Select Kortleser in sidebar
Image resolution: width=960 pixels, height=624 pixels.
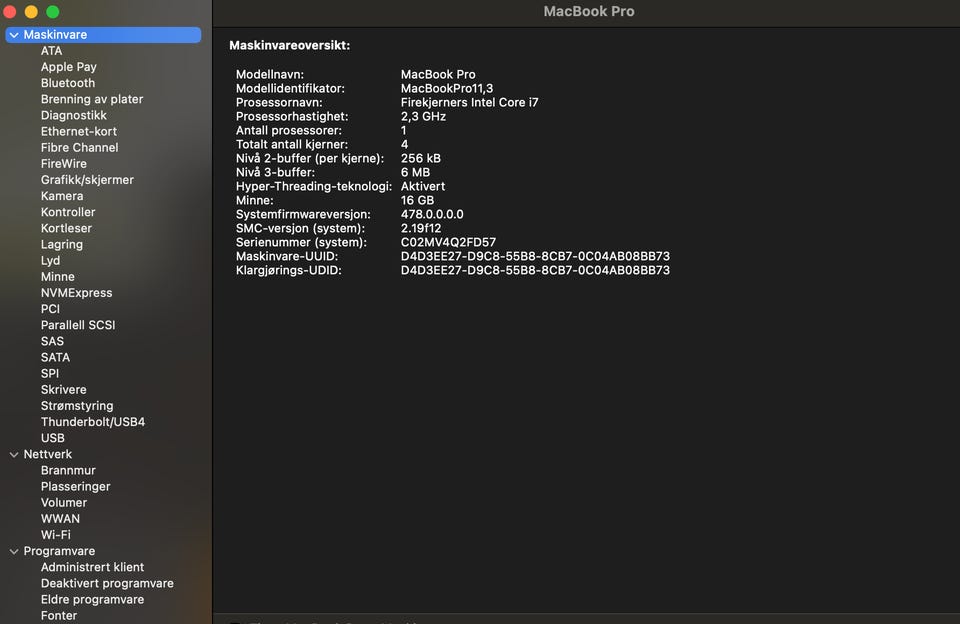[66, 228]
